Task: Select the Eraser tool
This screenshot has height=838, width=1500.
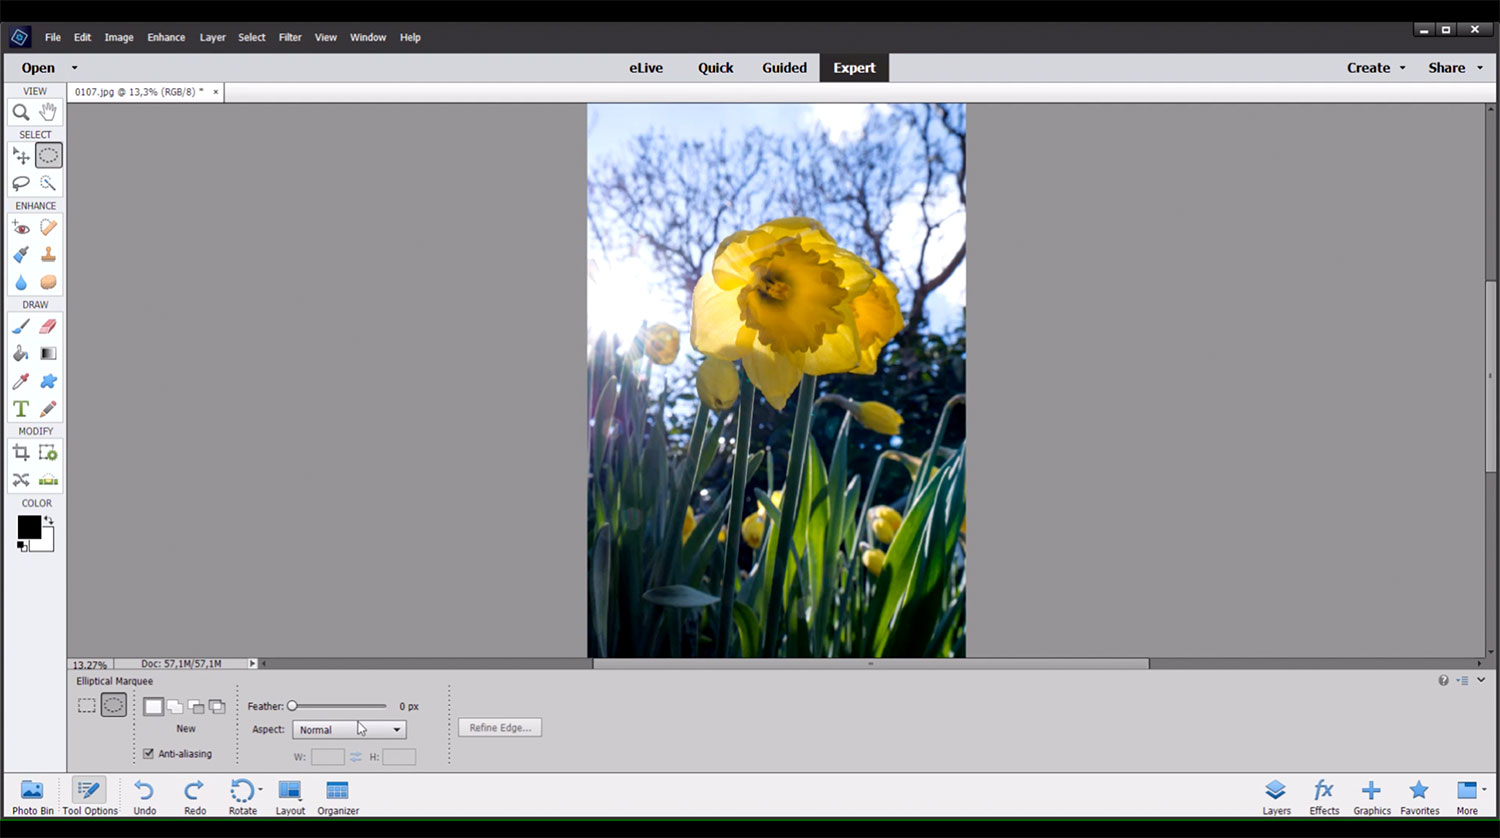Action: coord(48,326)
